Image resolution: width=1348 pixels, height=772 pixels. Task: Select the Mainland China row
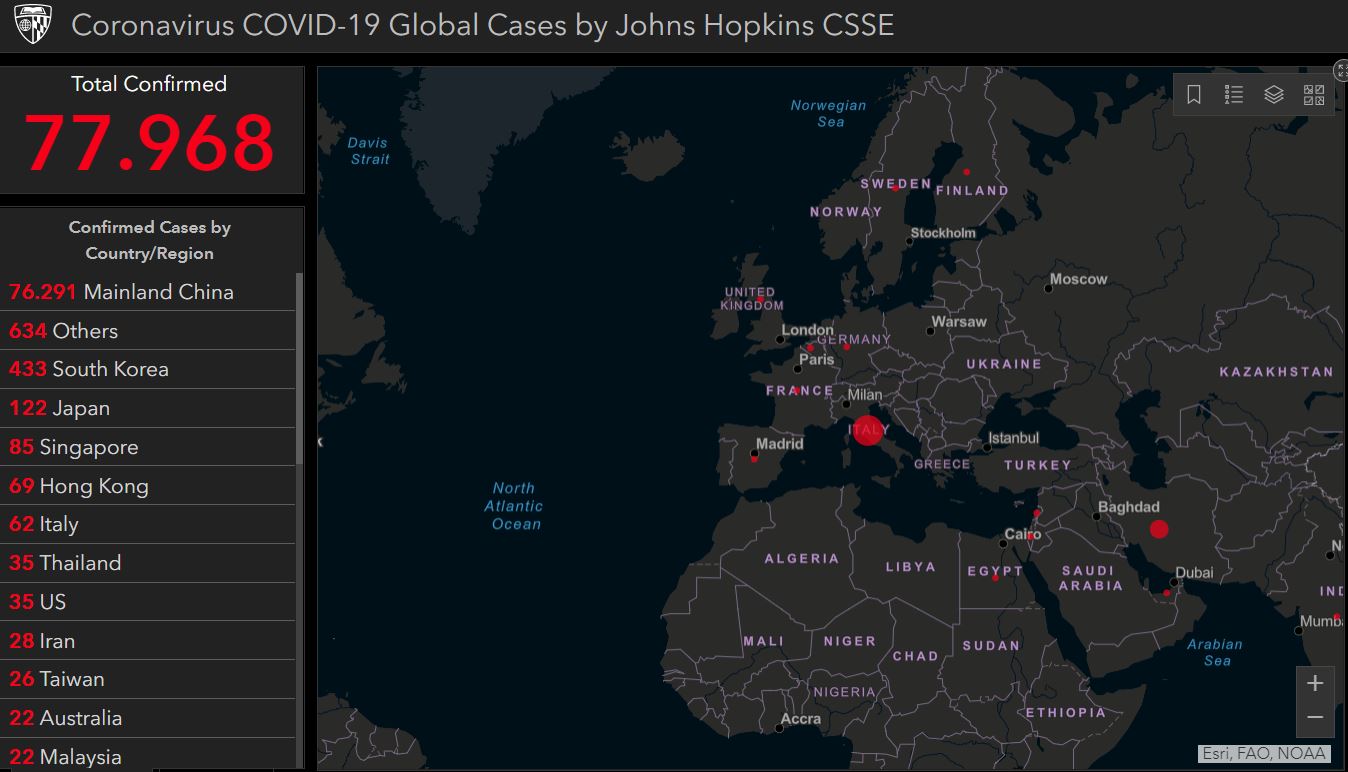pyautogui.click(x=148, y=292)
